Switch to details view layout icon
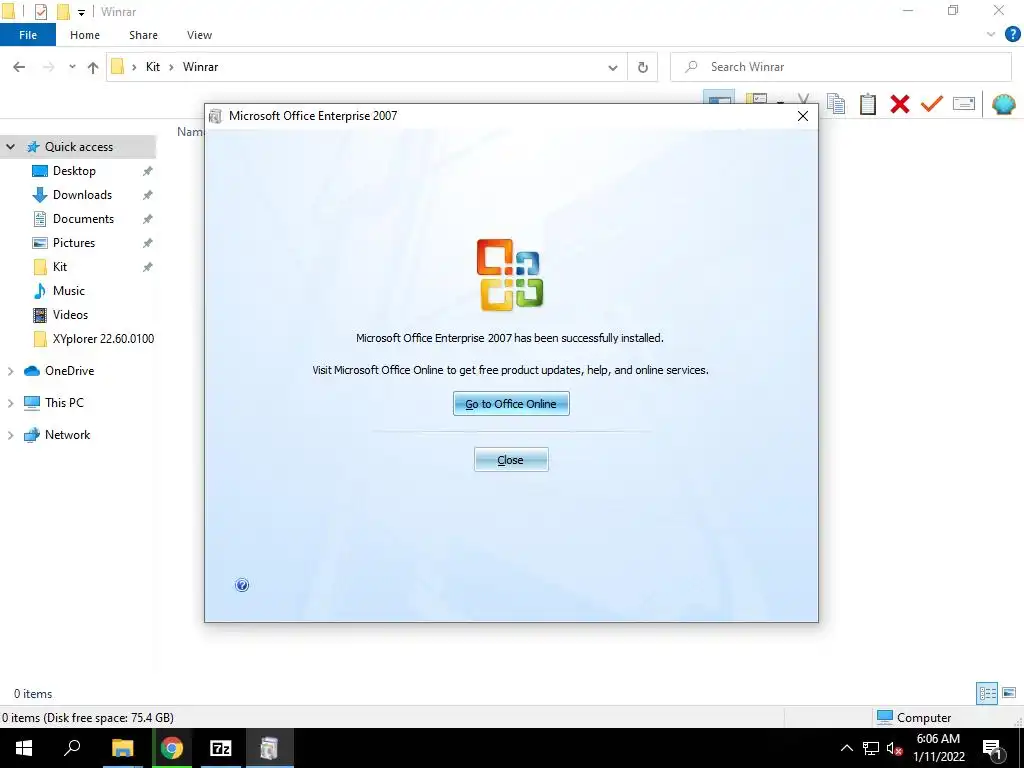 point(987,693)
